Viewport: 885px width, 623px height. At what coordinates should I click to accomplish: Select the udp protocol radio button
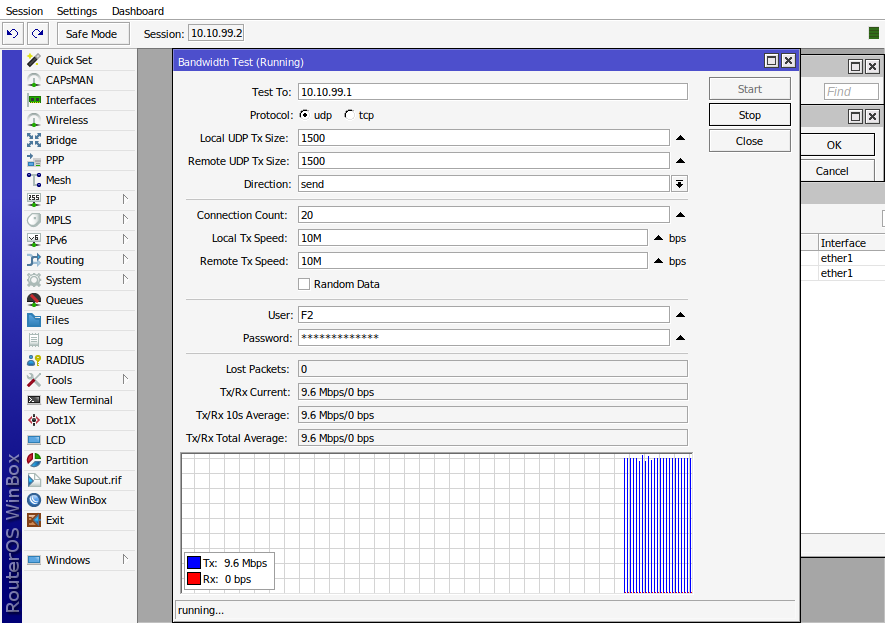tap(304, 115)
